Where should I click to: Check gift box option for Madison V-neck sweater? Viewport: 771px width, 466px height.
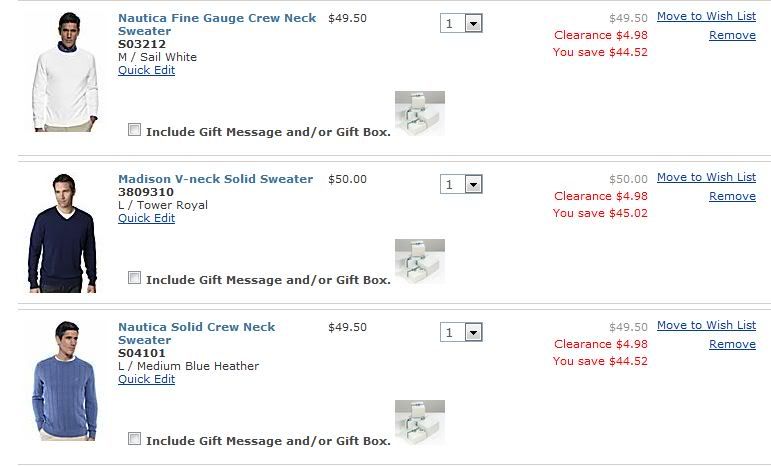coord(135,278)
